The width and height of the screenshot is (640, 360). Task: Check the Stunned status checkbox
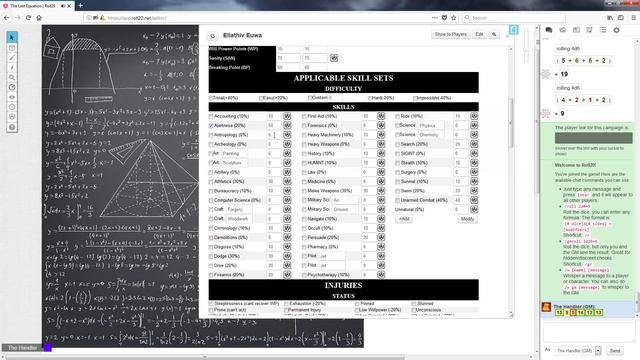point(414,304)
